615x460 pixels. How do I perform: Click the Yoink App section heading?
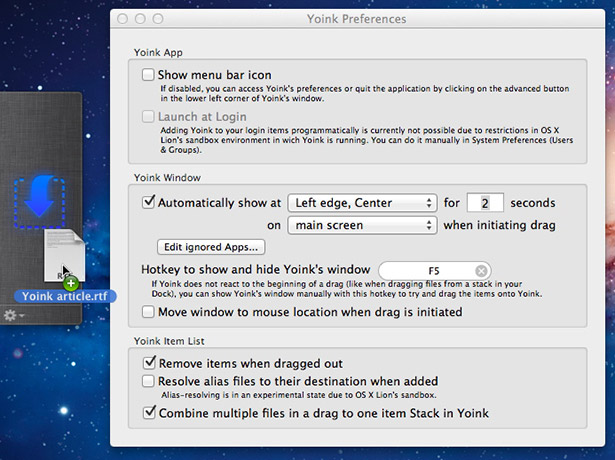coord(158,52)
